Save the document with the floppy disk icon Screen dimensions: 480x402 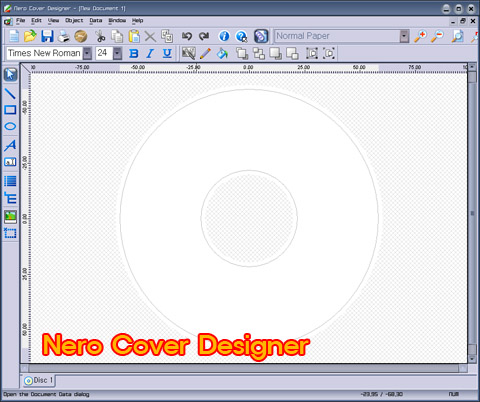47,36
